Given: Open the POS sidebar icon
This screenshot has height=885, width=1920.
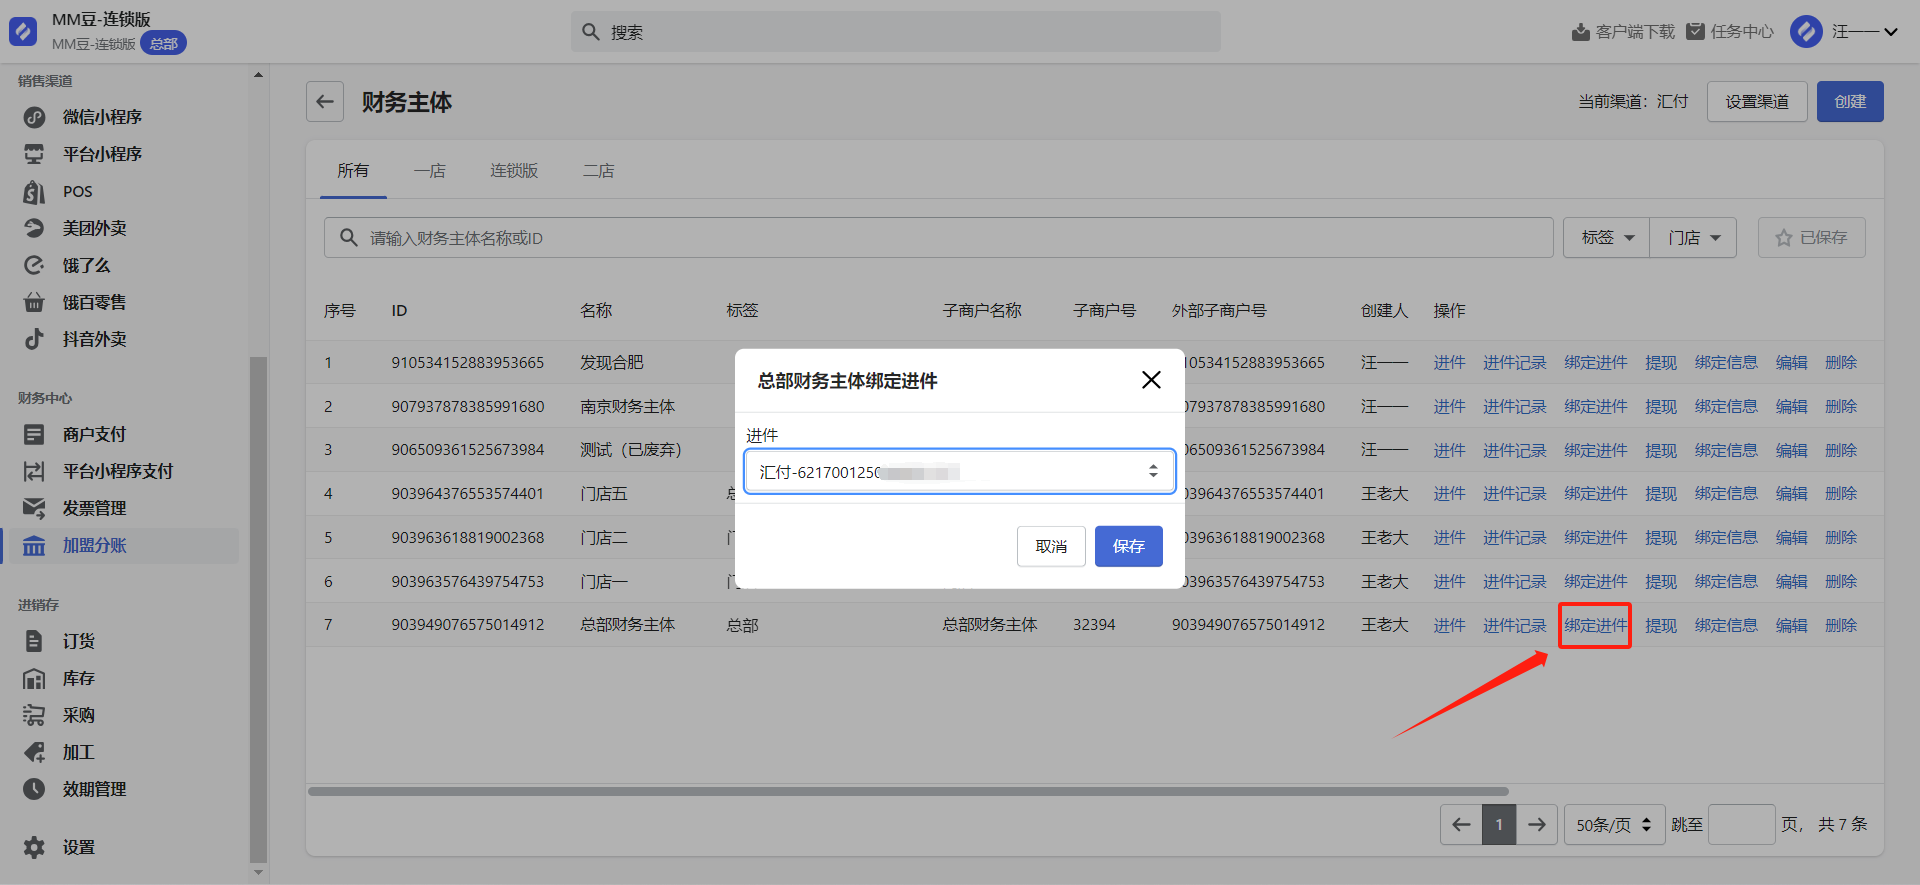Looking at the screenshot, I should [x=34, y=191].
